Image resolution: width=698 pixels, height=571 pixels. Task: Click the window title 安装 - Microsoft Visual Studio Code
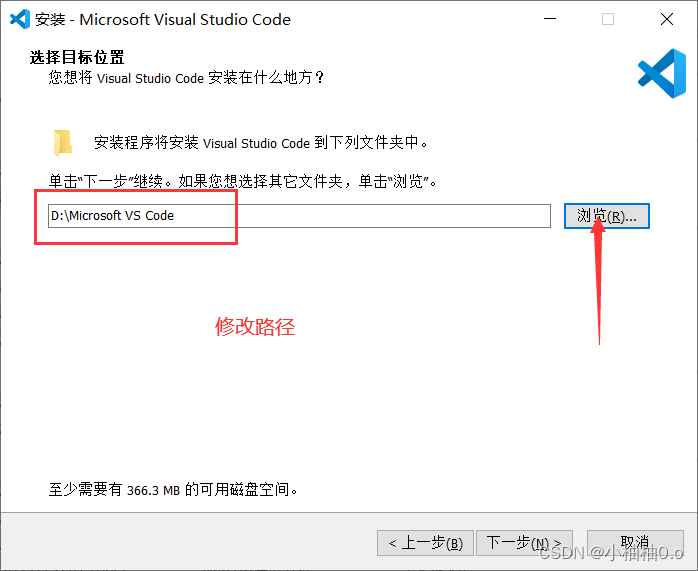click(x=163, y=20)
